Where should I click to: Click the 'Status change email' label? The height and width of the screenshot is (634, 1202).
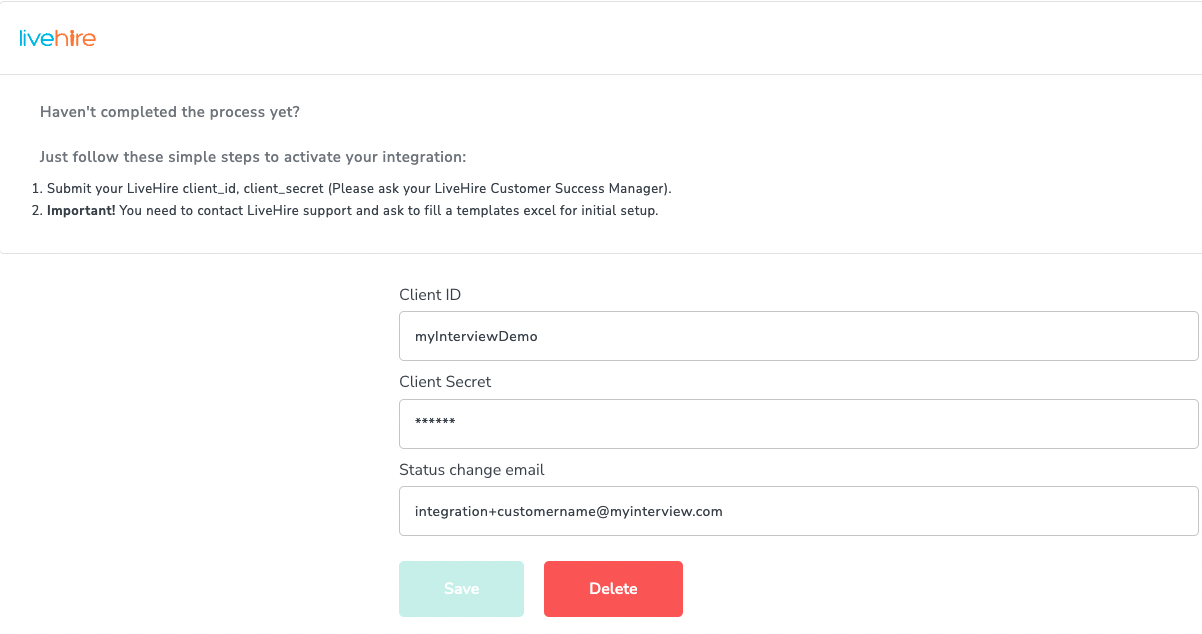(471, 470)
